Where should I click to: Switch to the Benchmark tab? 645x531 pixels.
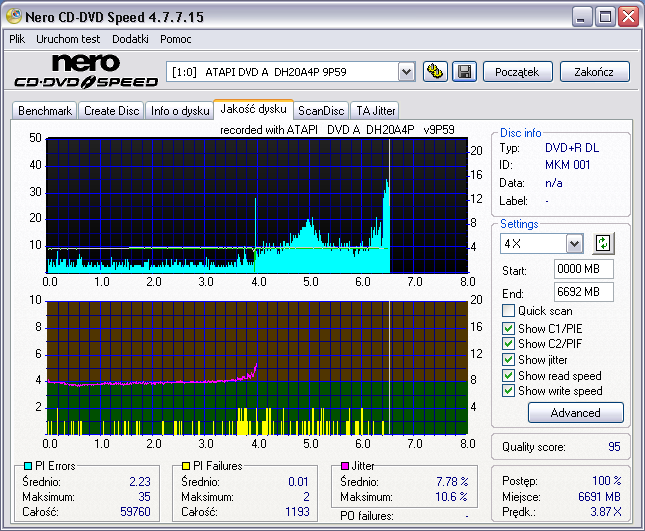click(x=45, y=111)
